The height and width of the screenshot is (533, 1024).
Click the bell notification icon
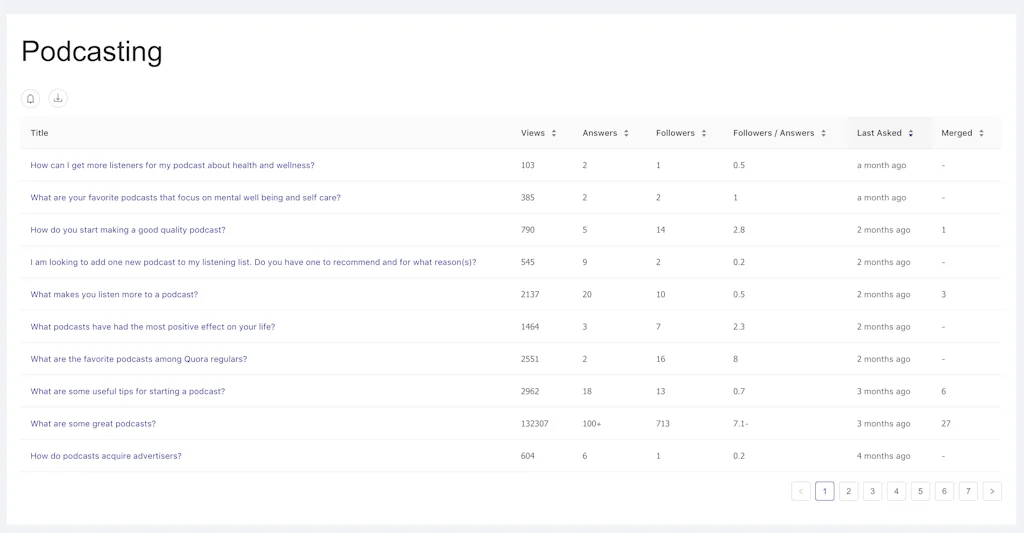click(x=31, y=99)
